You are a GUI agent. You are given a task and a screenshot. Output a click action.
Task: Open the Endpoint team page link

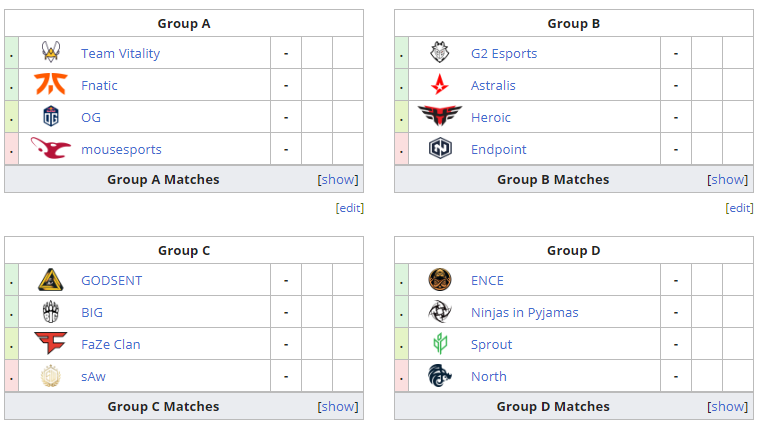(x=498, y=149)
